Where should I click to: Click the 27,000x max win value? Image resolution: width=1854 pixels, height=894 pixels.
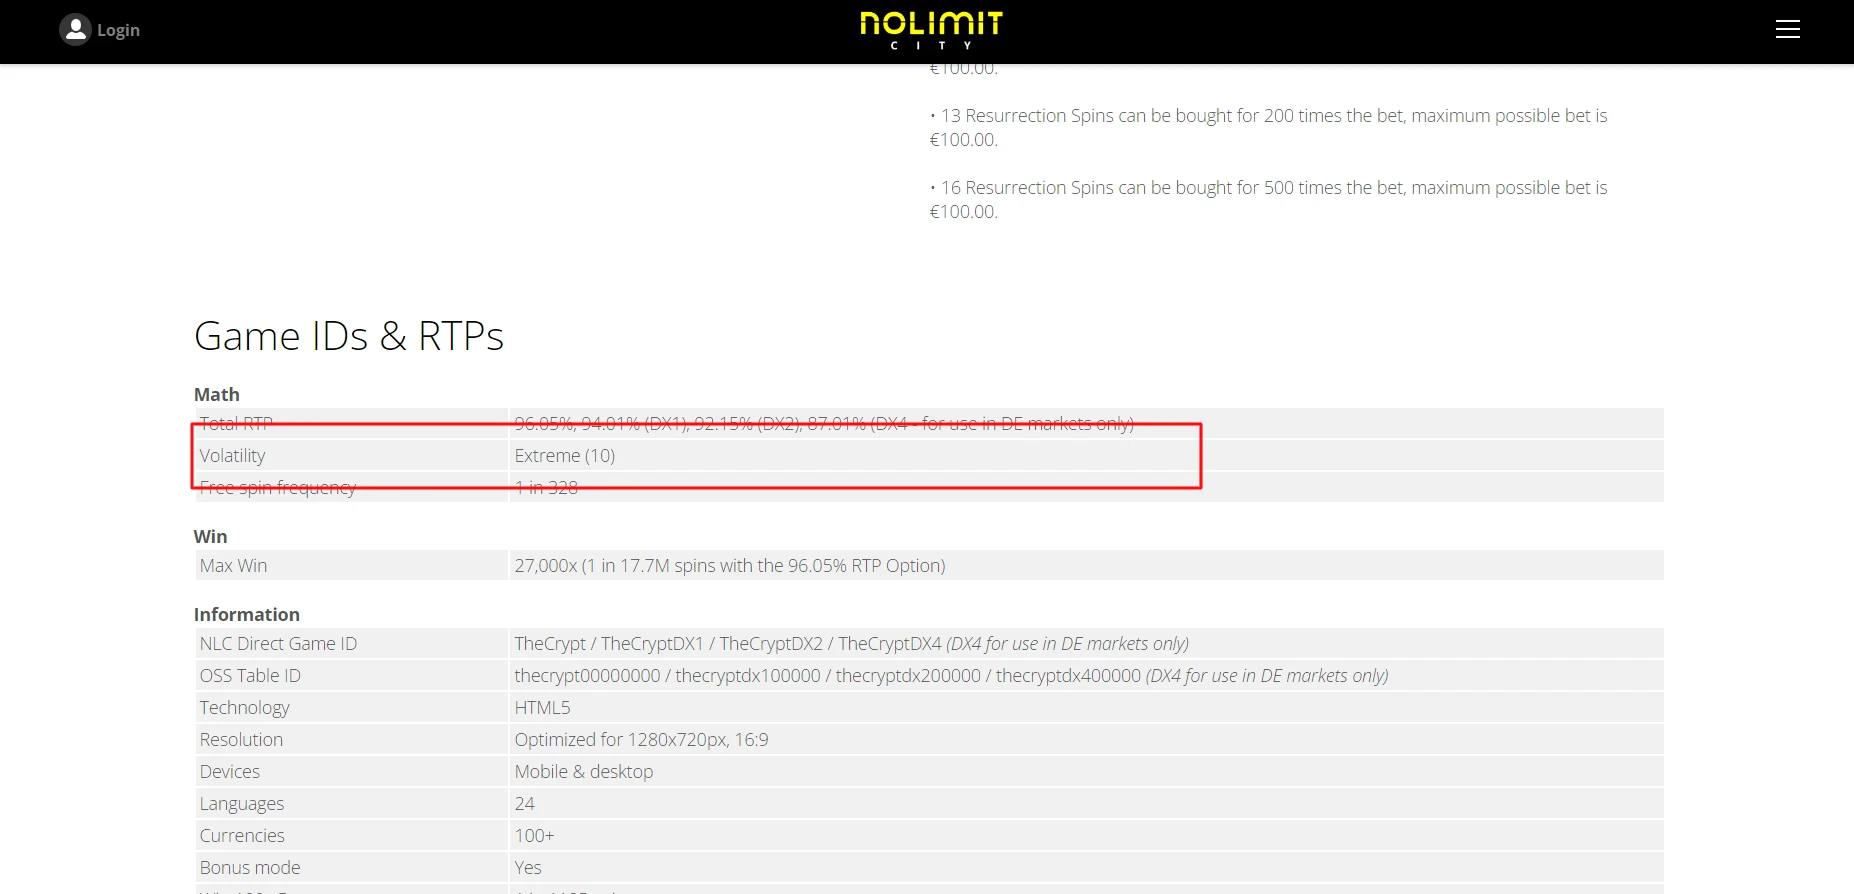pyautogui.click(x=730, y=565)
